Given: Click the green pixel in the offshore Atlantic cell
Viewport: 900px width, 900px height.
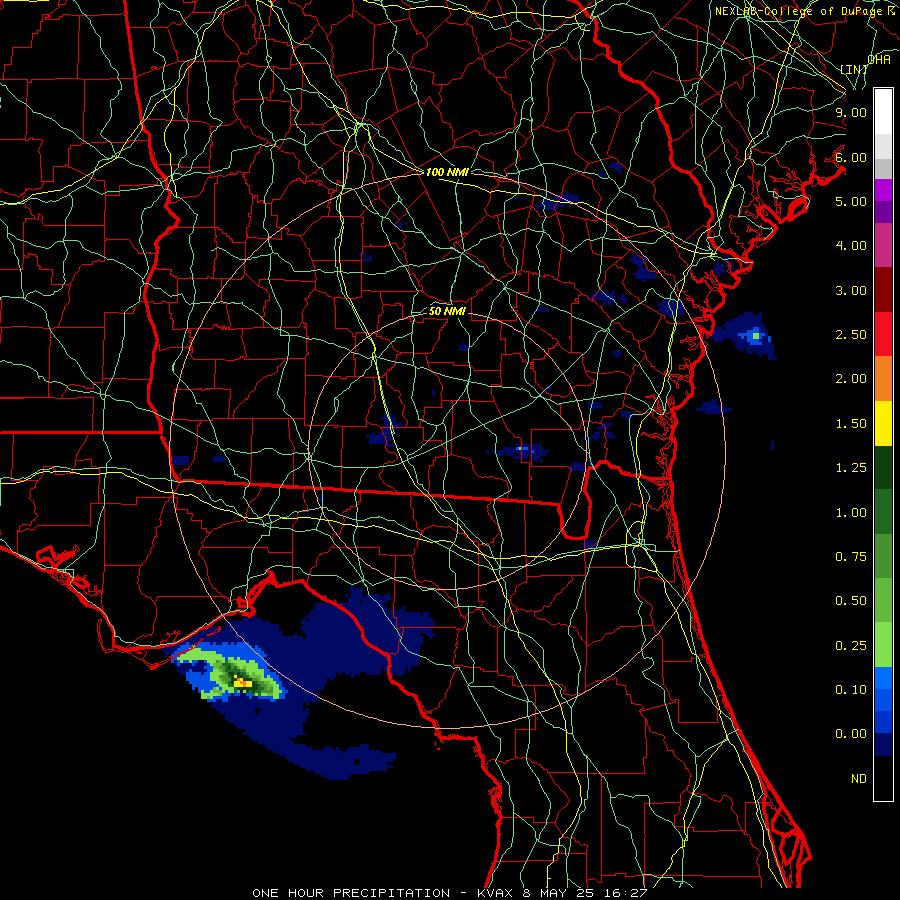Looking at the screenshot, I should [756, 336].
